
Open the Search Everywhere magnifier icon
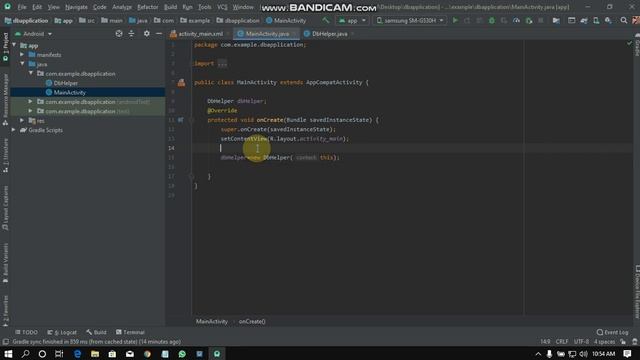click(x=624, y=20)
